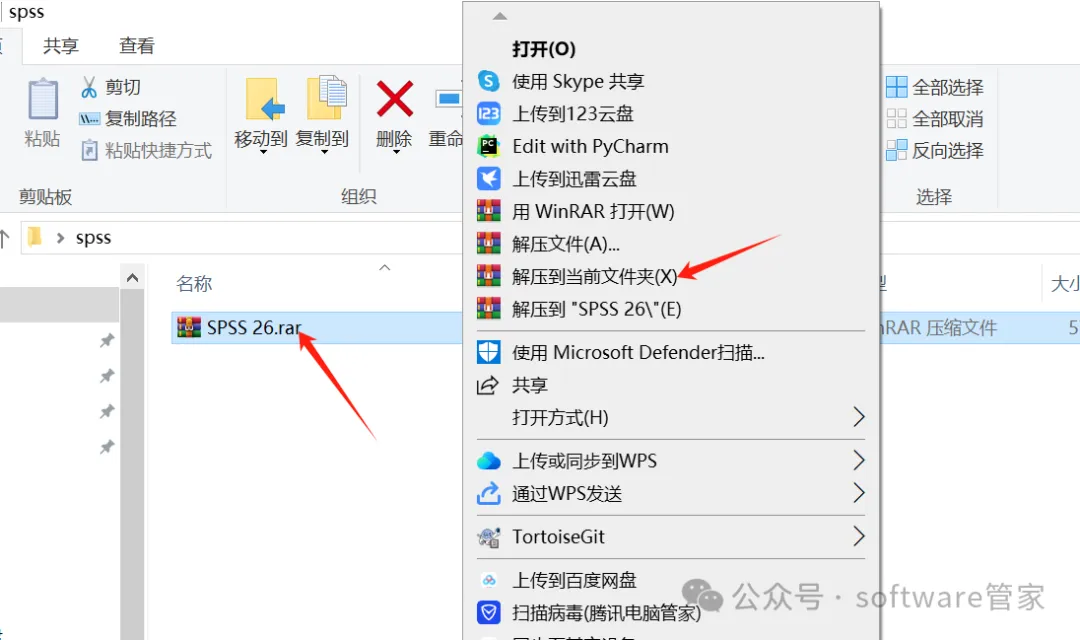Switch to the 查看 ribbon tab
Screen dimensions: 1080x640
pyautogui.click(x=136, y=46)
